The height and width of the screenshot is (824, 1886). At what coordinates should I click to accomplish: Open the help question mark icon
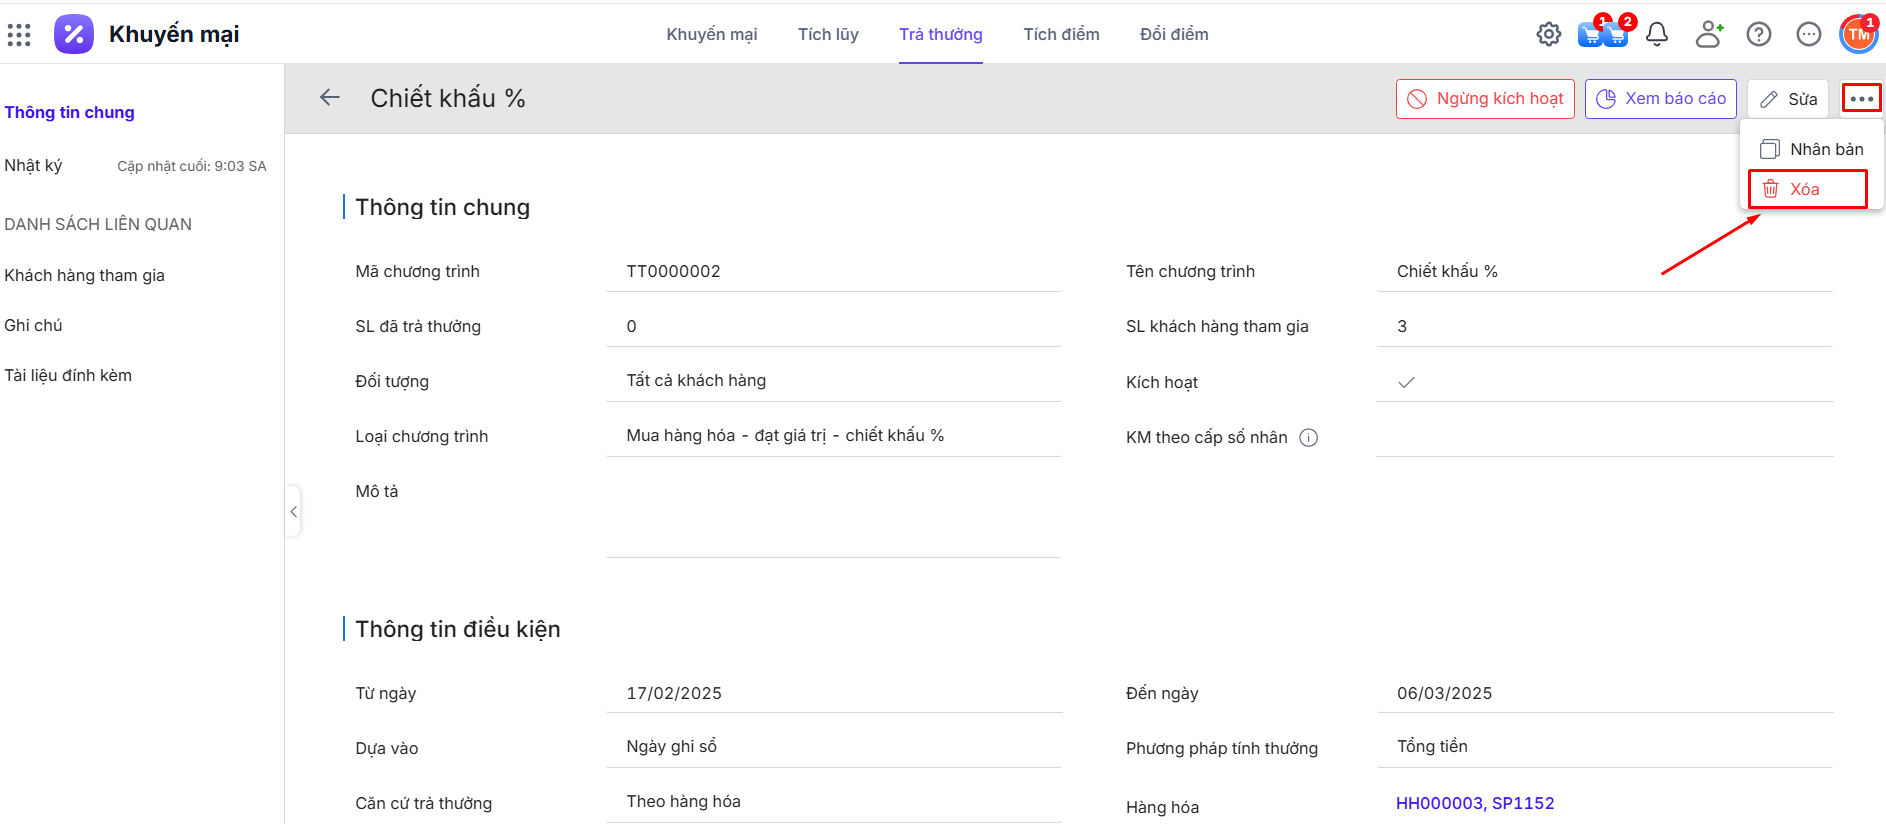tap(1758, 35)
